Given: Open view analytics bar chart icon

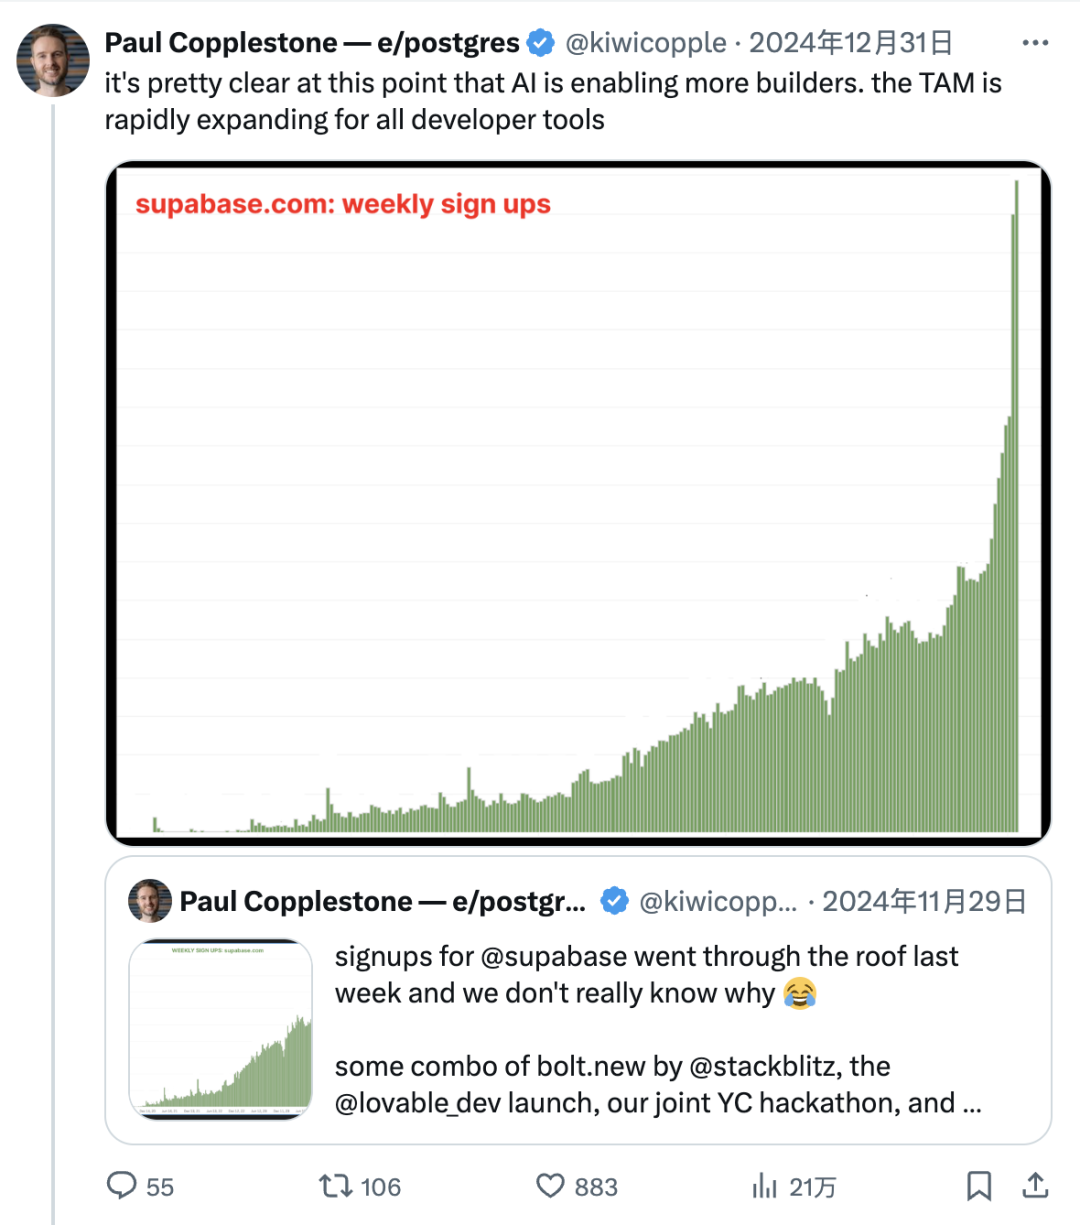Looking at the screenshot, I should click(x=764, y=1186).
